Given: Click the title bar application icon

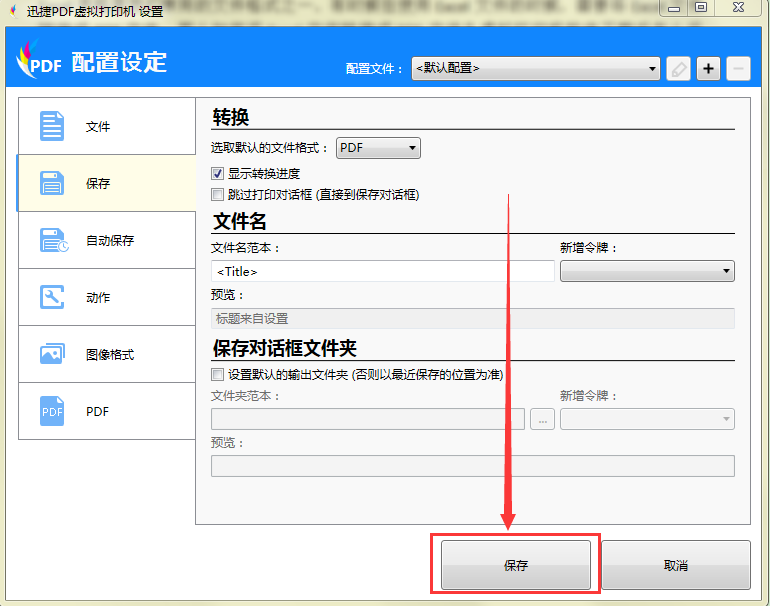Looking at the screenshot, I should pos(14,11).
